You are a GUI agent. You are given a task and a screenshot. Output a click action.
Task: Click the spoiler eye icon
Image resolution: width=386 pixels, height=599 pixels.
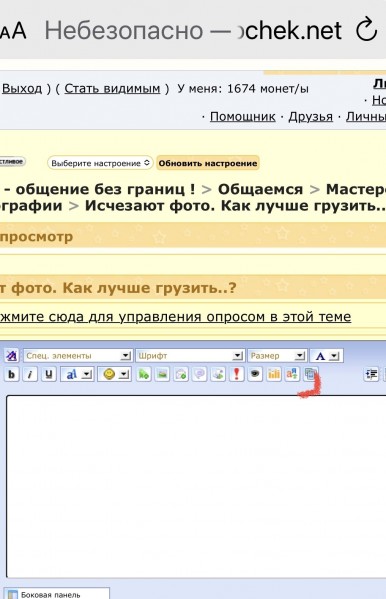click(255, 374)
